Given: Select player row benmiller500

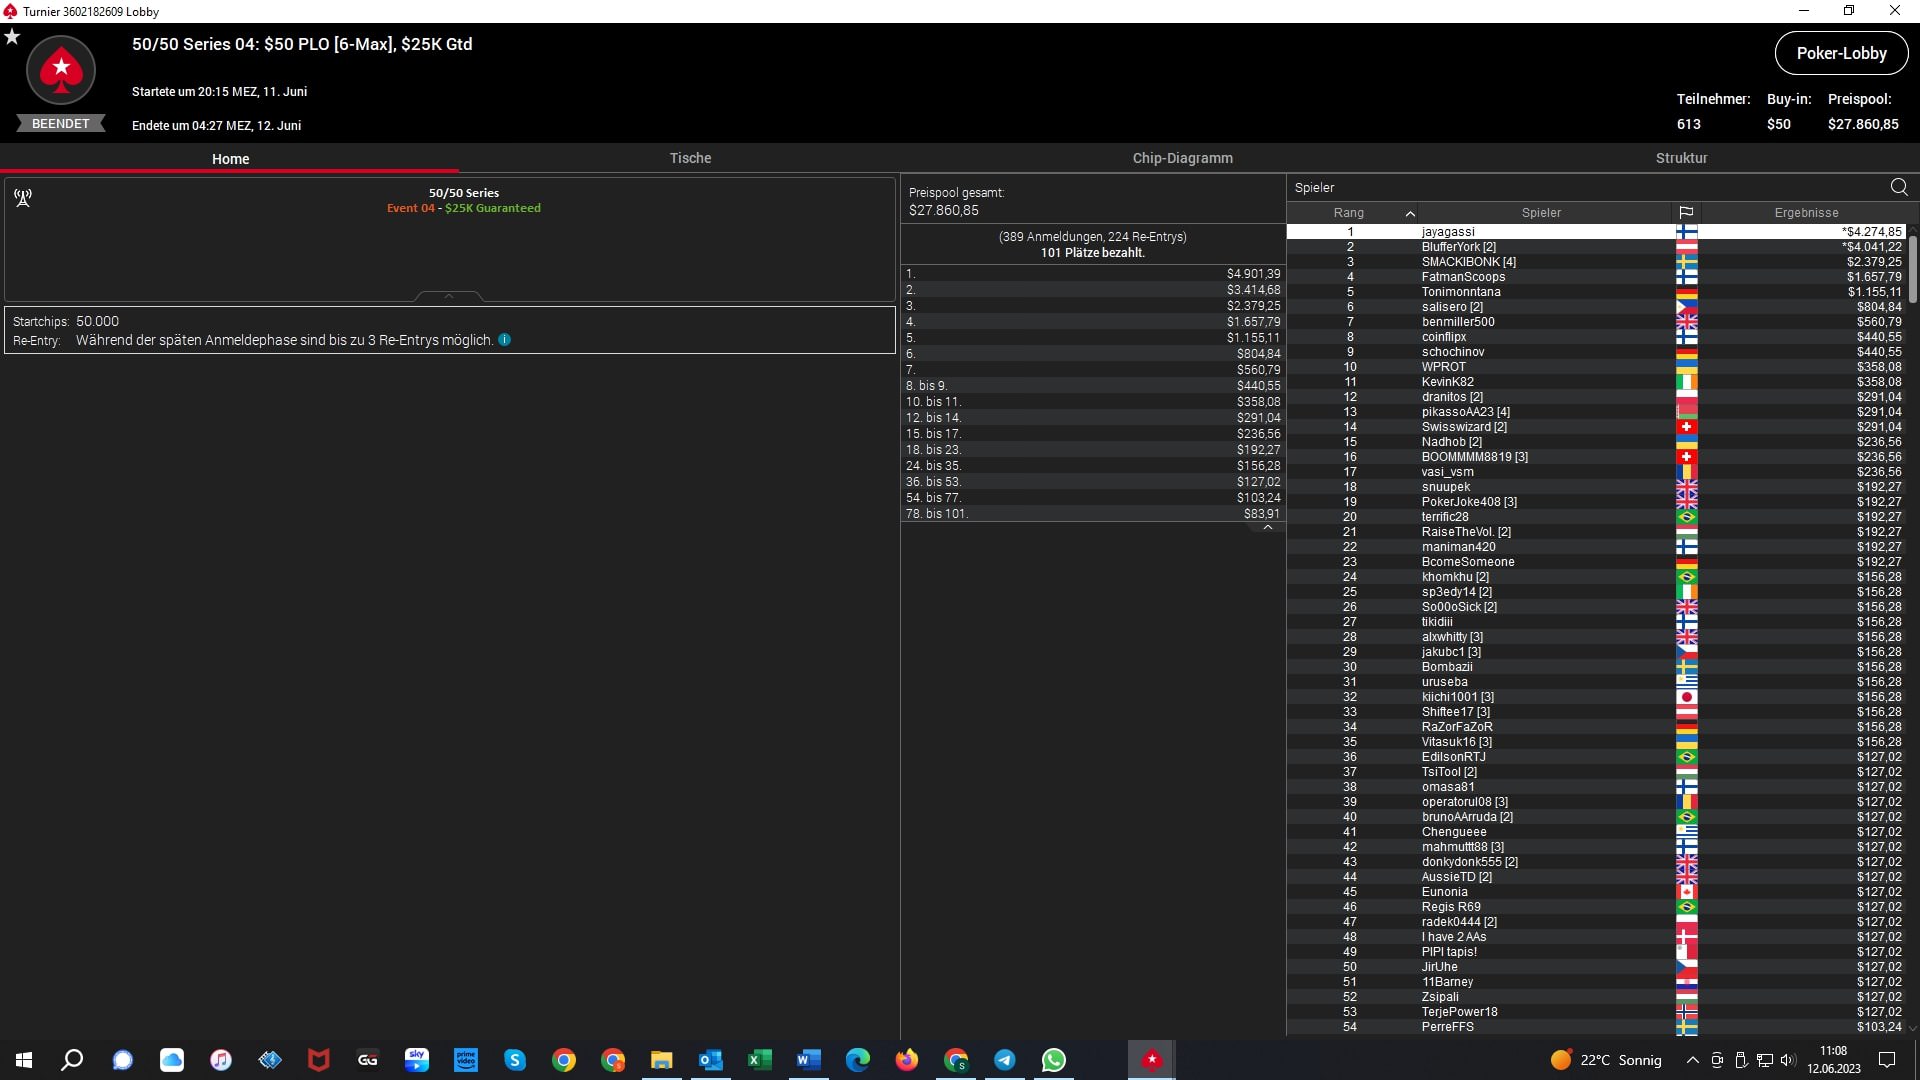Looking at the screenshot, I should [x=1596, y=322].
